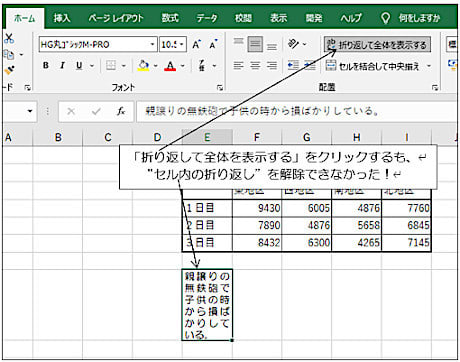Click cell containing 9430
The image size is (460, 362).
click(257, 208)
